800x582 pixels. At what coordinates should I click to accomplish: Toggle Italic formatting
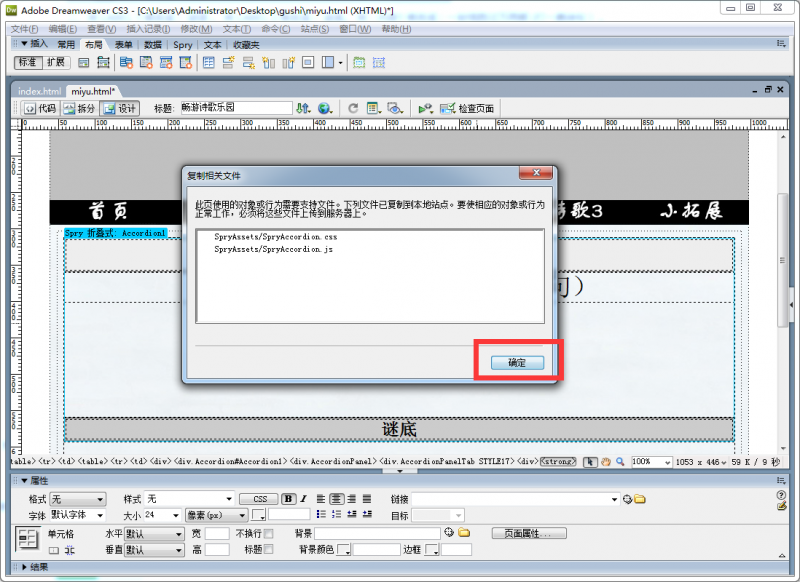tap(304, 499)
